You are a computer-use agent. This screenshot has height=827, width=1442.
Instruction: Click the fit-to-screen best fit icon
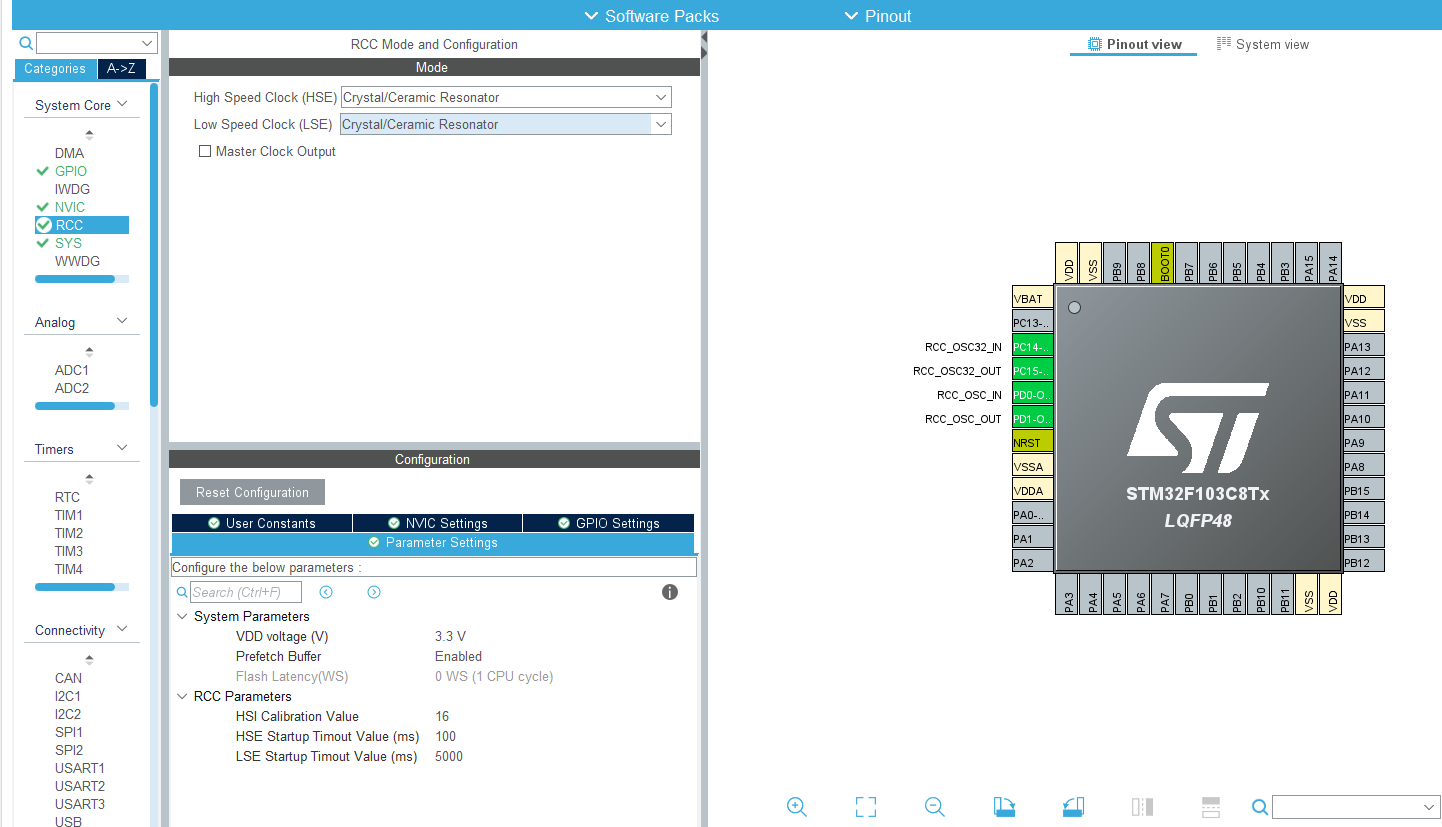pyautogui.click(x=866, y=807)
